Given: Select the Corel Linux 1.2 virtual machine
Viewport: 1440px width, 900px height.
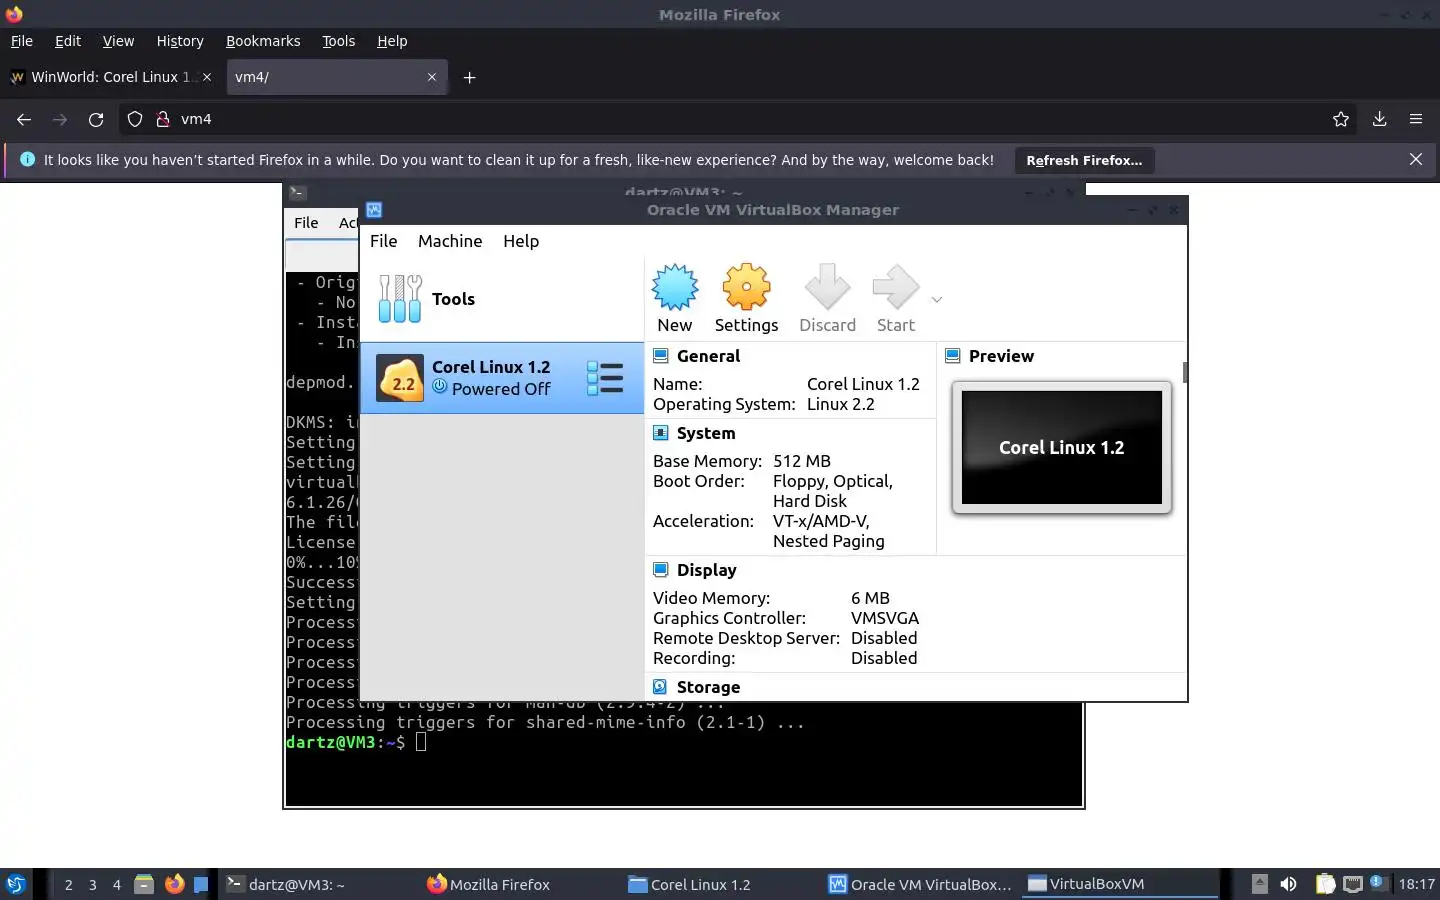Looking at the screenshot, I should 502,378.
